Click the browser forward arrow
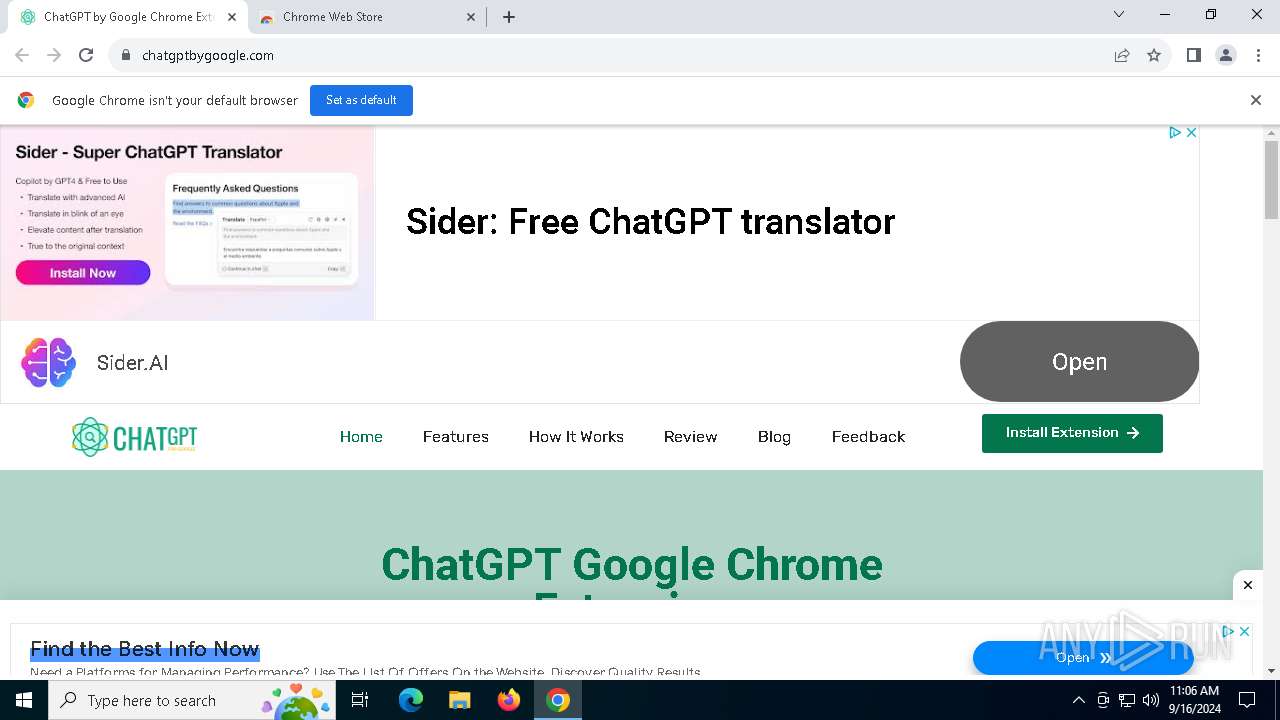The image size is (1280, 720). pyautogui.click(x=54, y=55)
